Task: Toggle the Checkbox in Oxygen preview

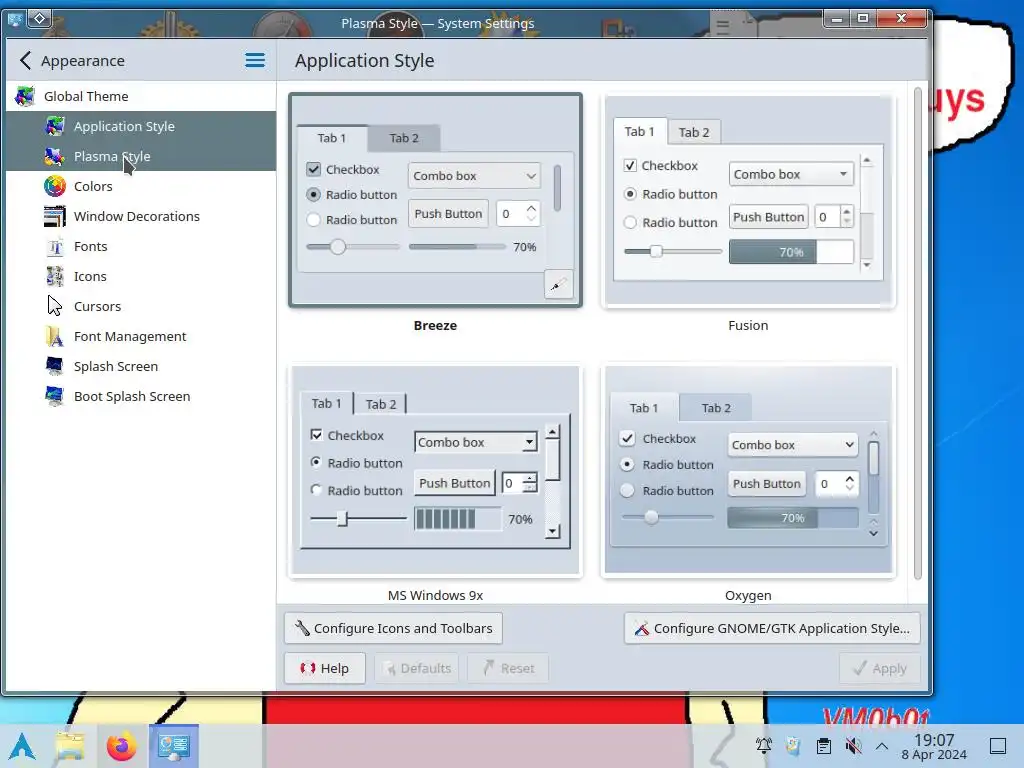Action: click(x=627, y=438)
